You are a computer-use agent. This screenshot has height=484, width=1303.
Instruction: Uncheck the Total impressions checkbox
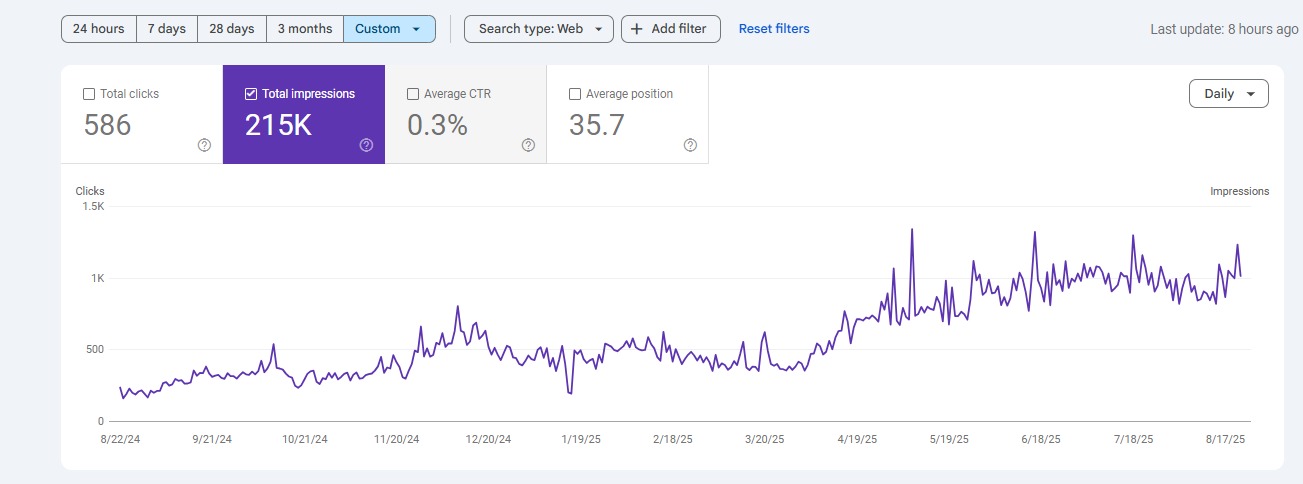[251, 94]
